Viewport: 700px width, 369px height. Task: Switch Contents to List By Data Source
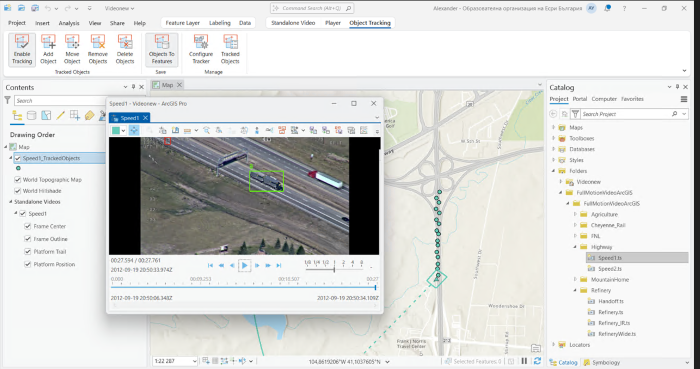click(31, 116)
